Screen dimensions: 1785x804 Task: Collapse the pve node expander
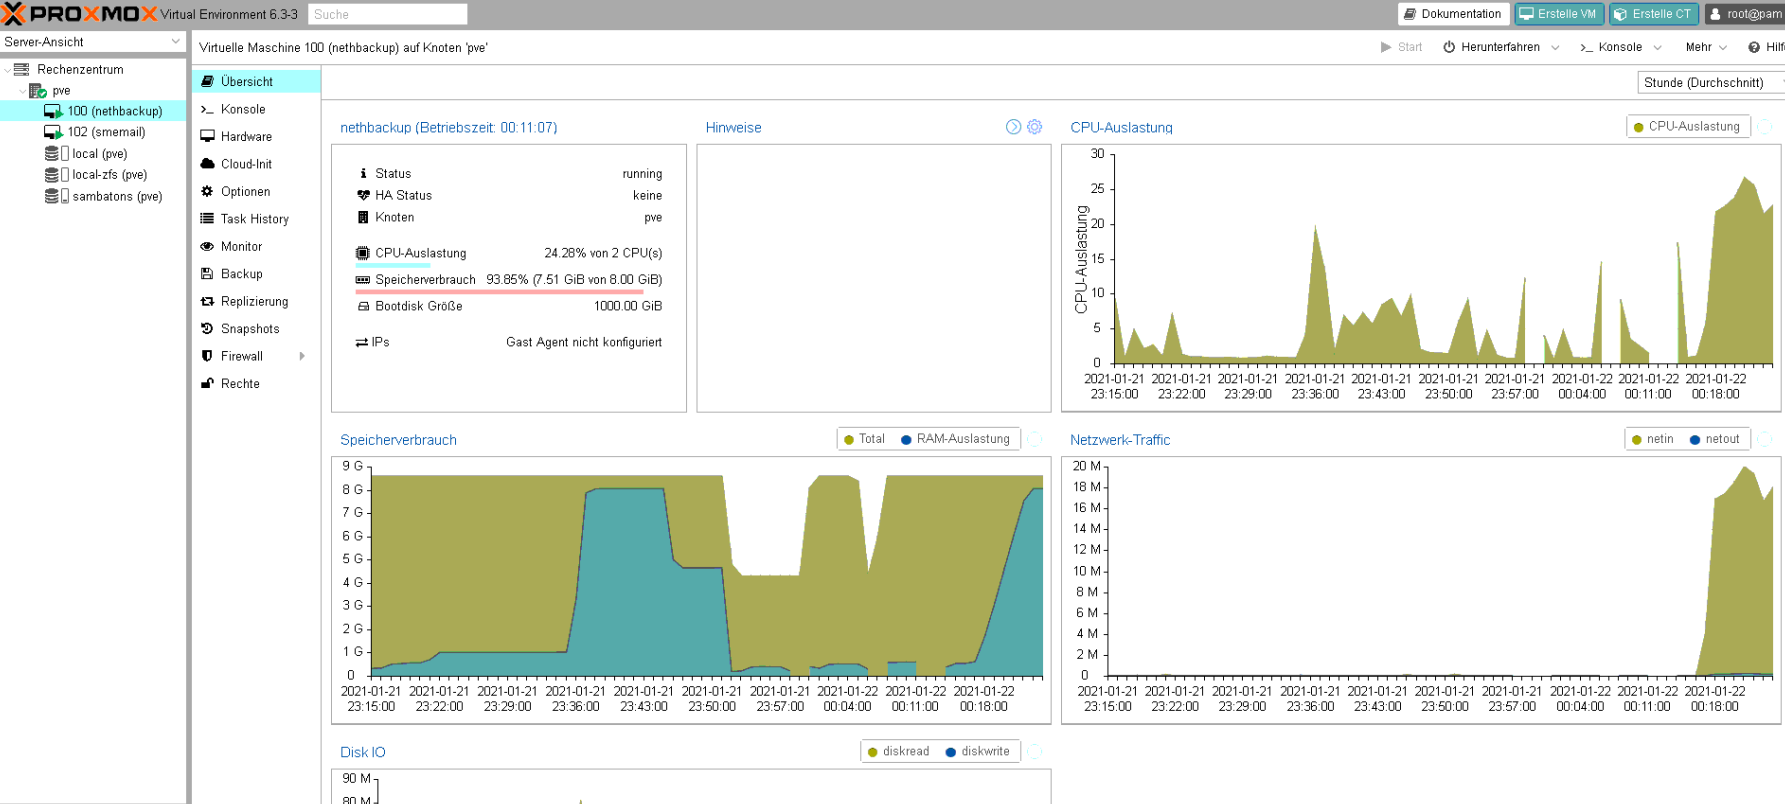click(x=22, y=90)
